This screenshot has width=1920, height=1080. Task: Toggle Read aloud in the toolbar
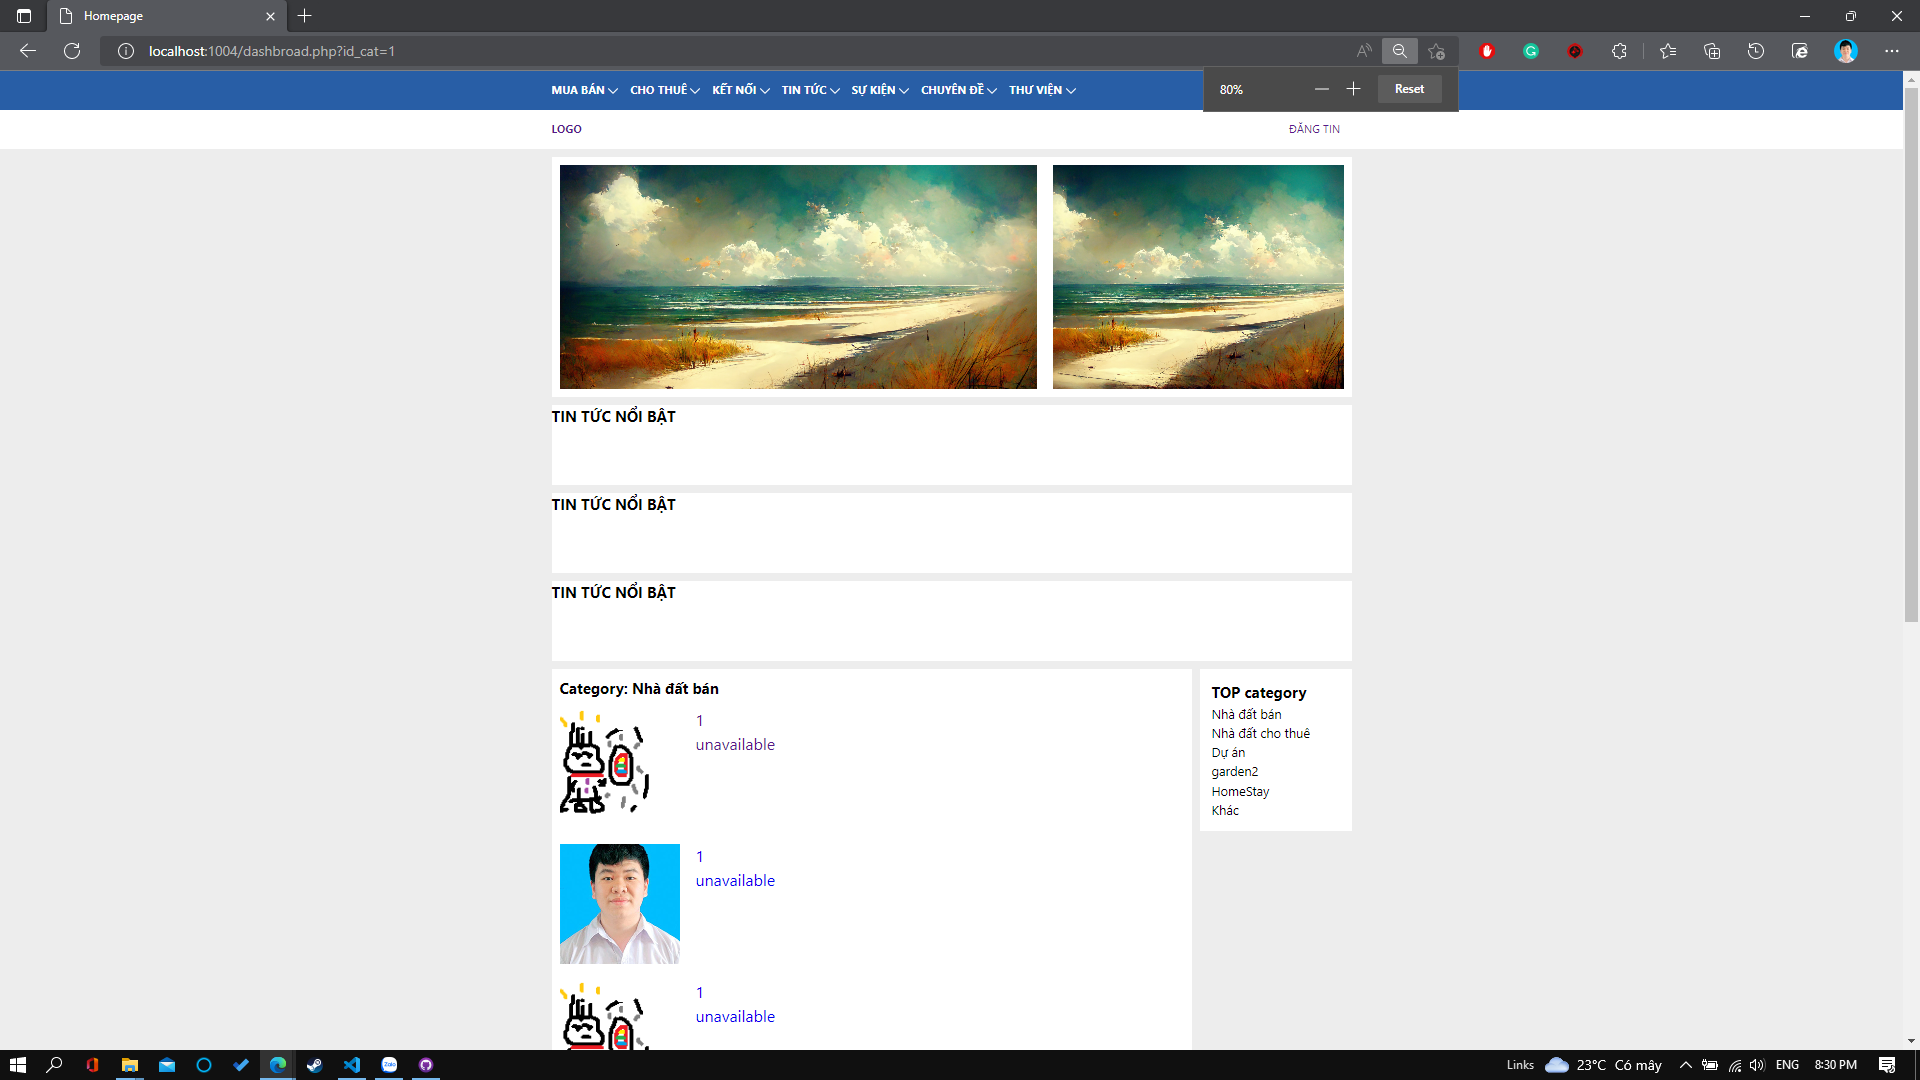coord(1363,51)
